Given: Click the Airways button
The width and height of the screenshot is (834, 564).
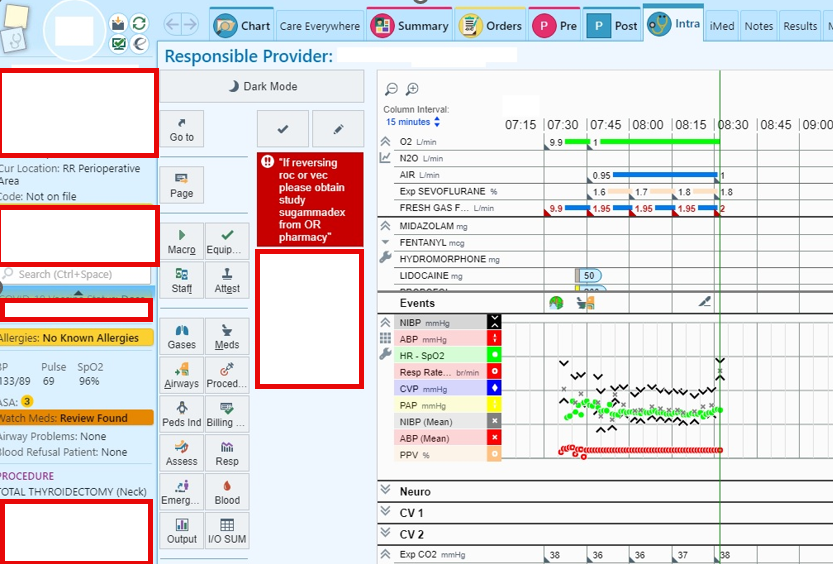Looking at the screenshot, I should pos(181,375).
